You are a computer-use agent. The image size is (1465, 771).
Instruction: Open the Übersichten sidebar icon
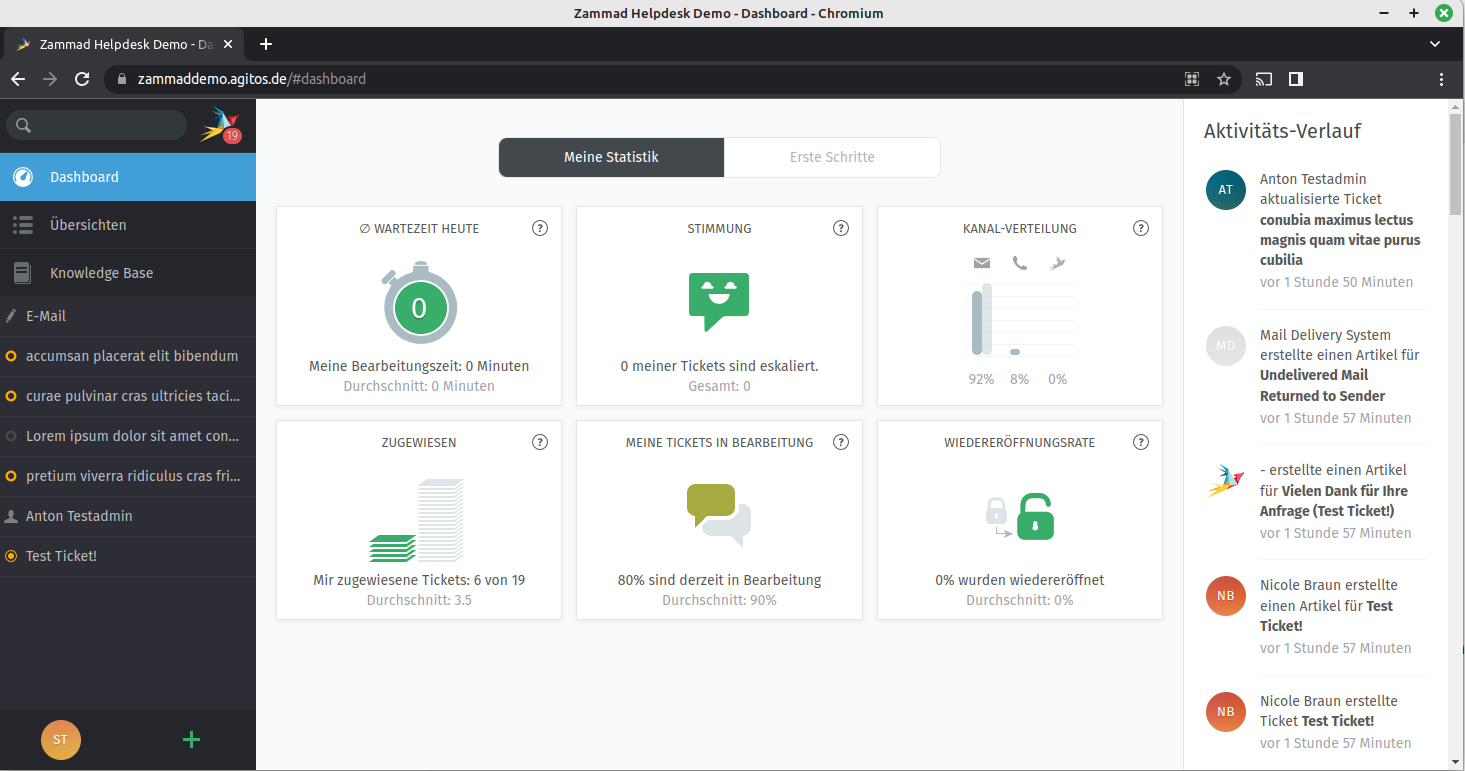coord(22,224)
